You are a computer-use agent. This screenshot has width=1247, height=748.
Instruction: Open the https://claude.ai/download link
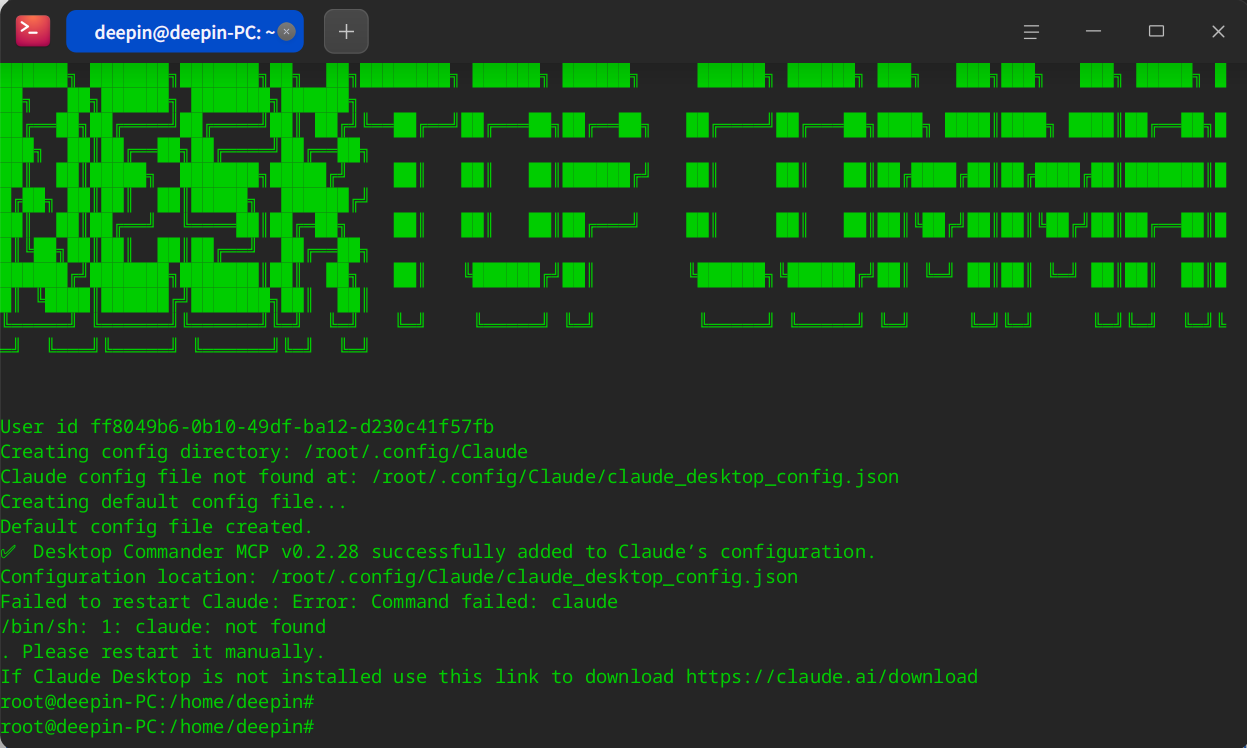832,677
